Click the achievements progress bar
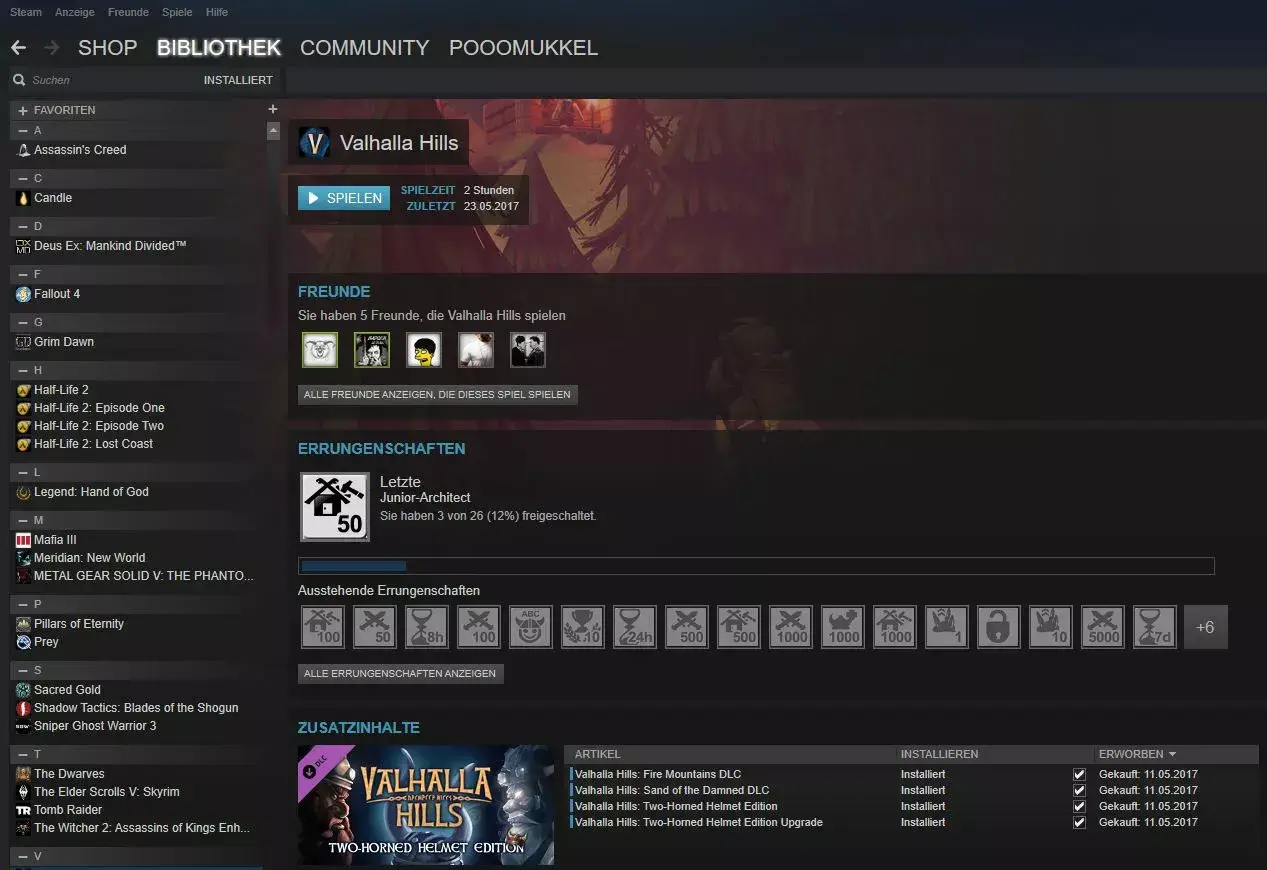Image resolution: width=1267 pixels, height=870 pixels. 756,566
